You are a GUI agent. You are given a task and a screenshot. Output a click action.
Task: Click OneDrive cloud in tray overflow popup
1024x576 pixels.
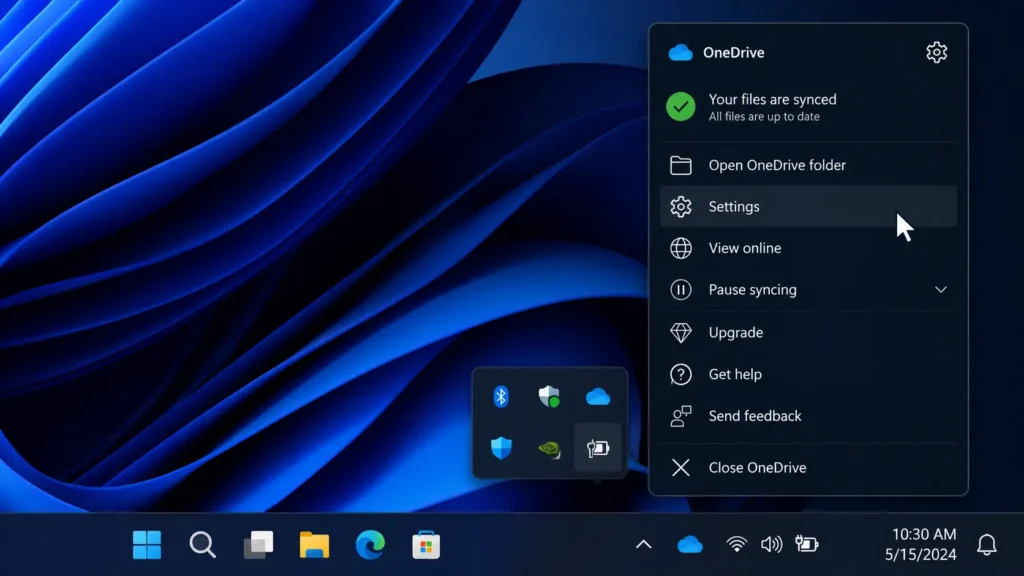(x=598, y=396)
